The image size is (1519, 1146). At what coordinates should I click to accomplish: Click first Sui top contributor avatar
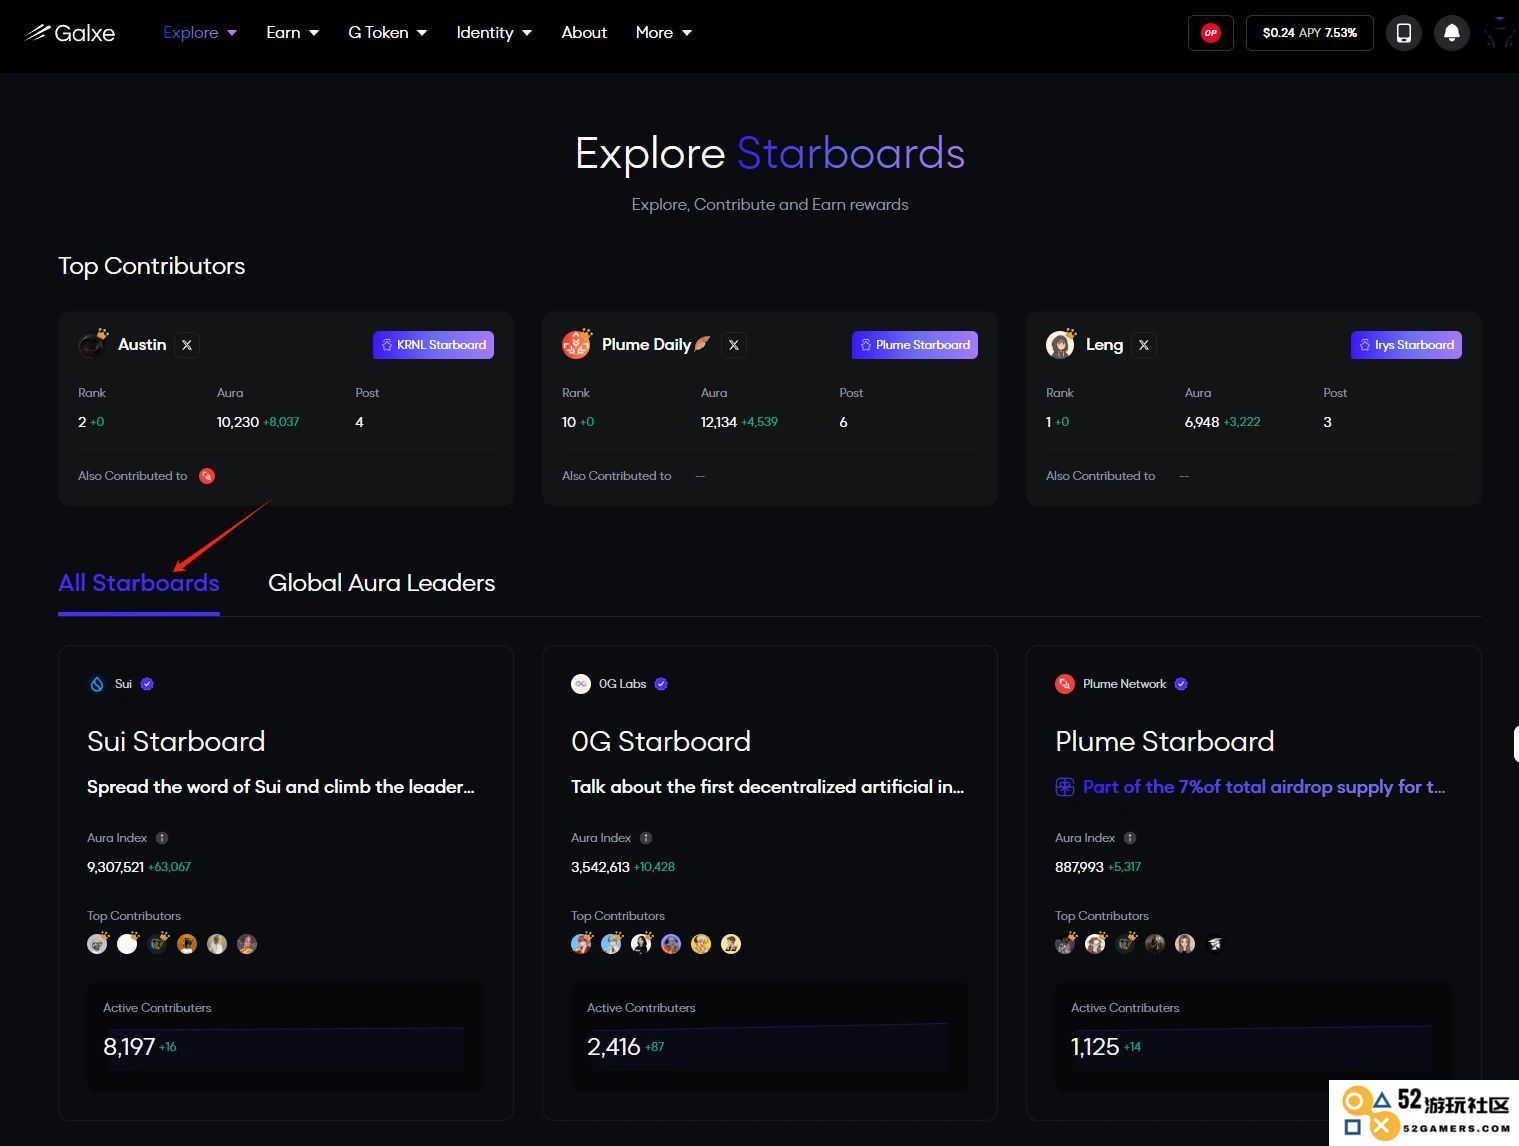coord(97,943)
